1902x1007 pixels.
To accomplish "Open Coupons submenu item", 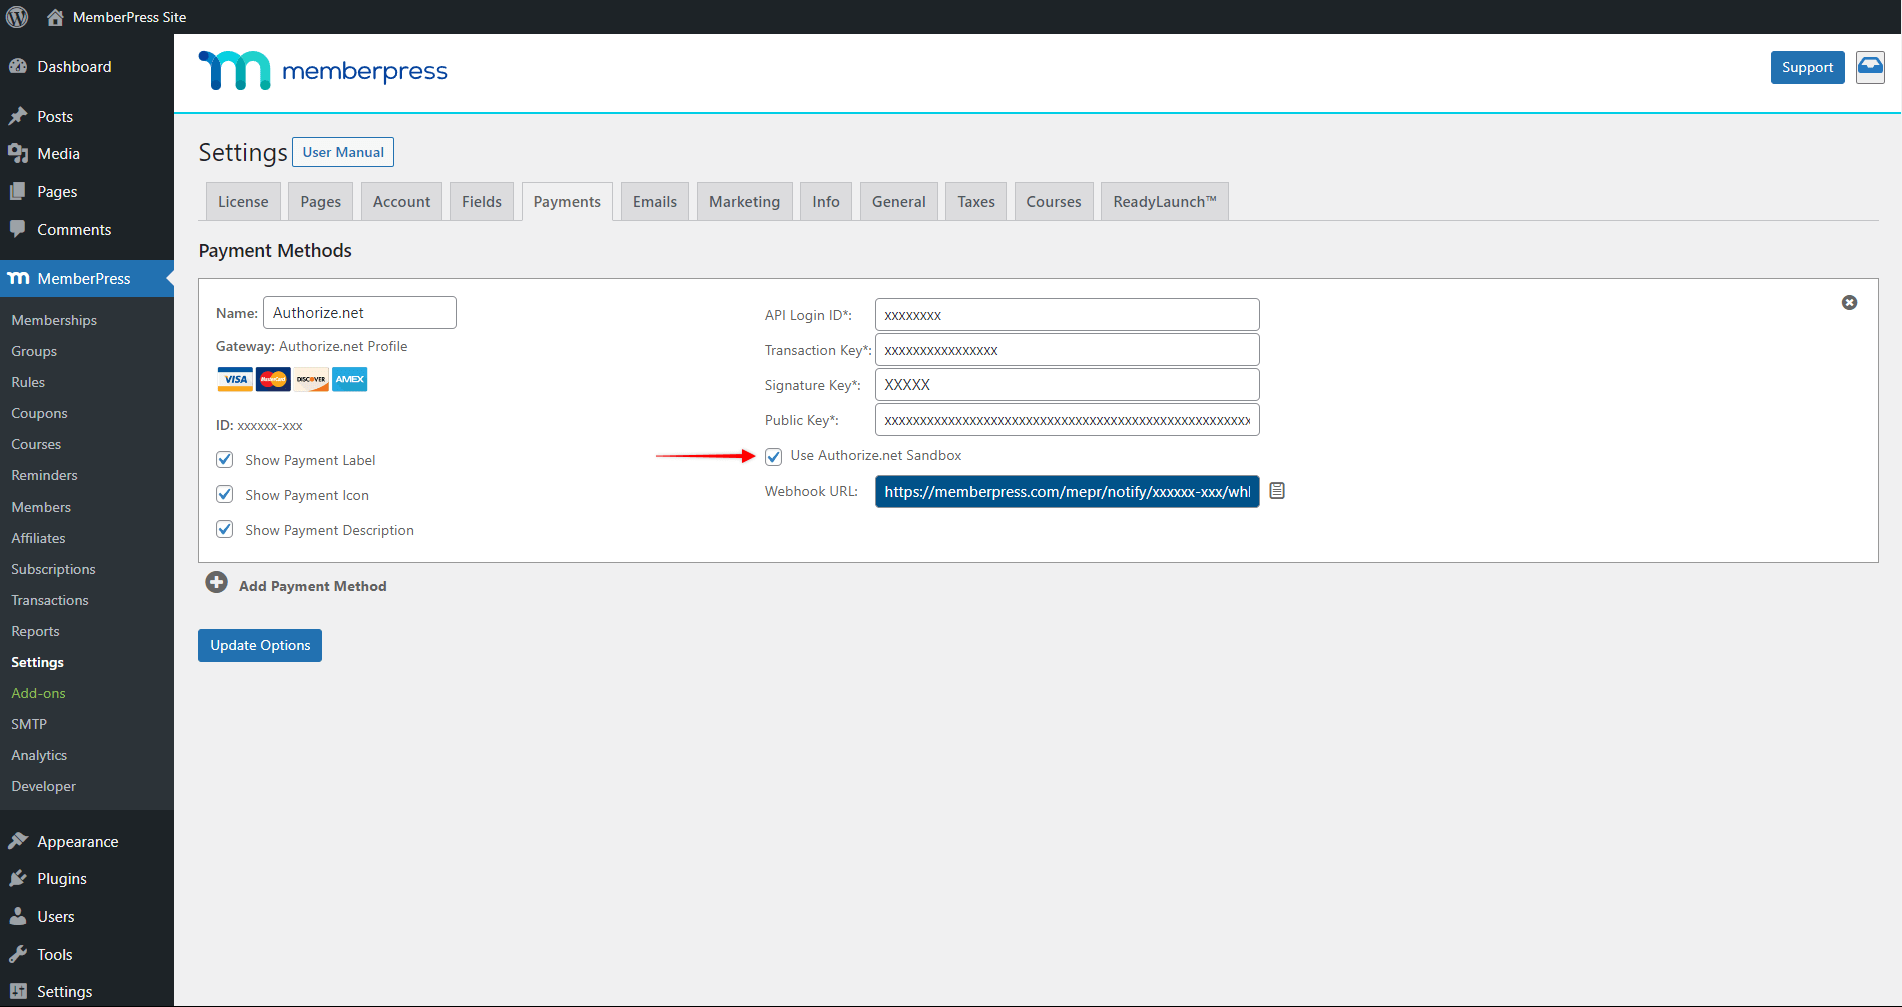I will (x=39, y=413).
